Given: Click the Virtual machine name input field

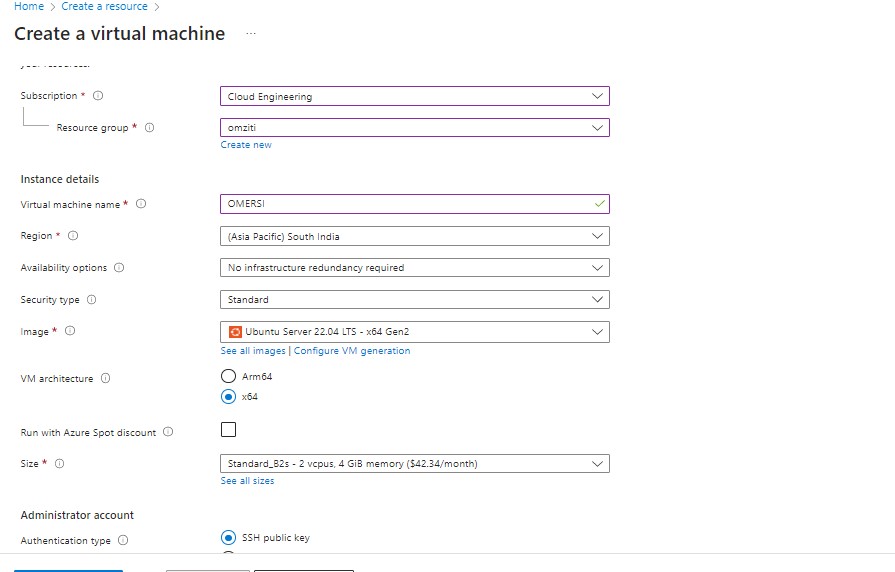Looking at the screenshot, I should [x=405, y=204].
